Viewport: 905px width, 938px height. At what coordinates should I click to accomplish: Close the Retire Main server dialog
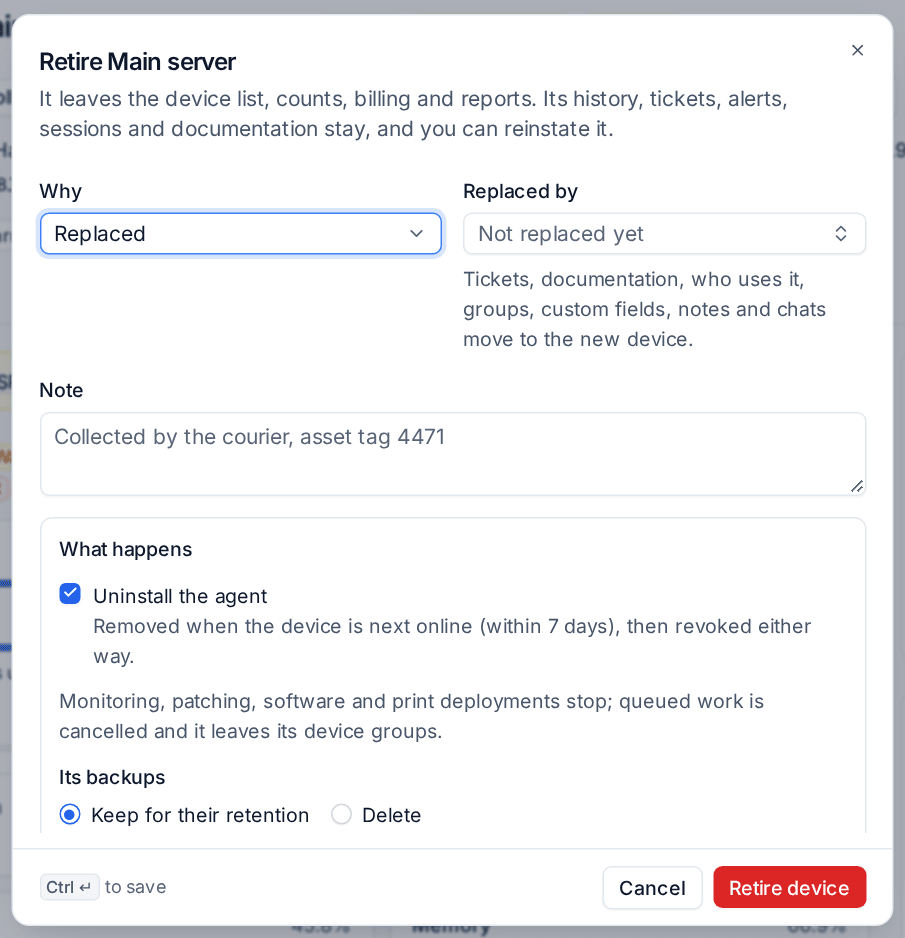point(857,50)
